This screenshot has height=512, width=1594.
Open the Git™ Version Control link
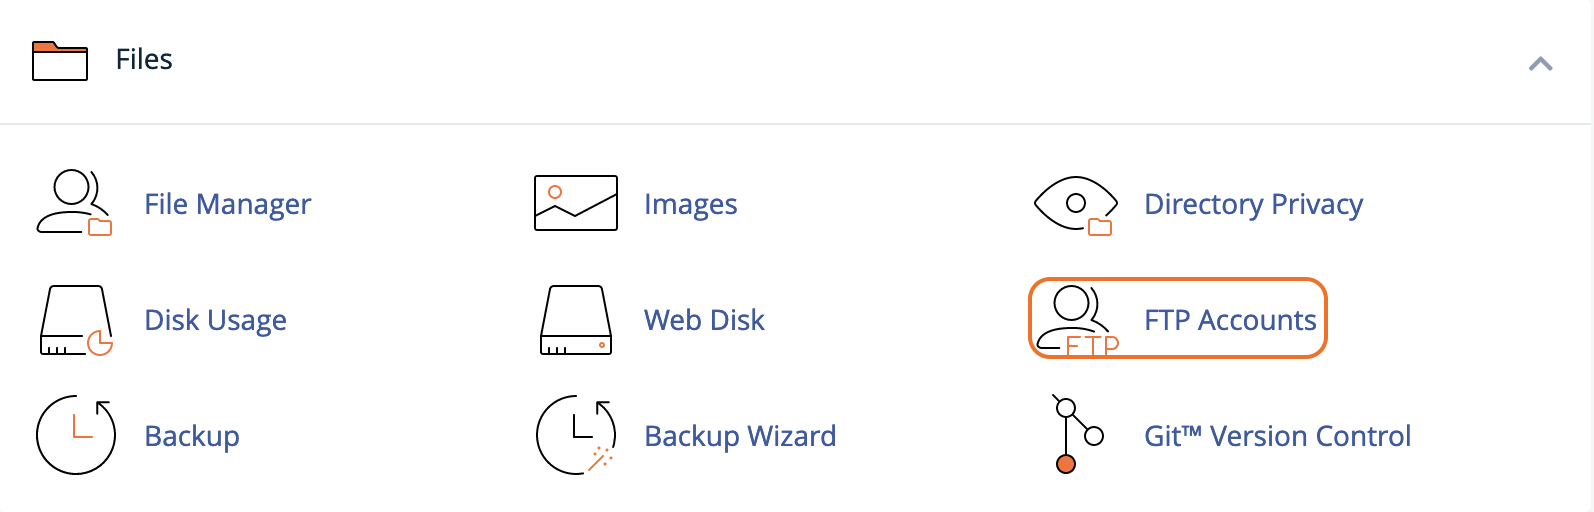[1278, 436]
